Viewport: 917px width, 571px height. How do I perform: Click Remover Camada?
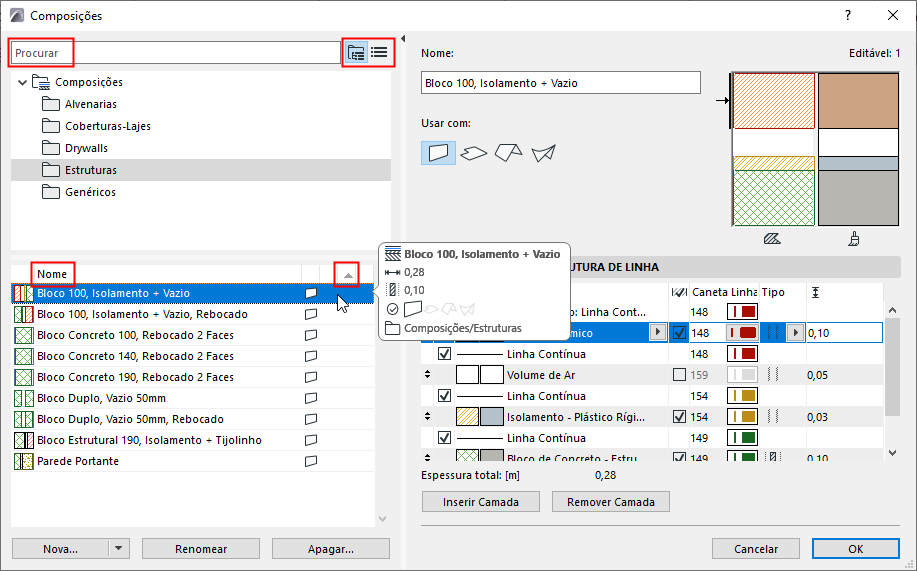click(611, 502)
